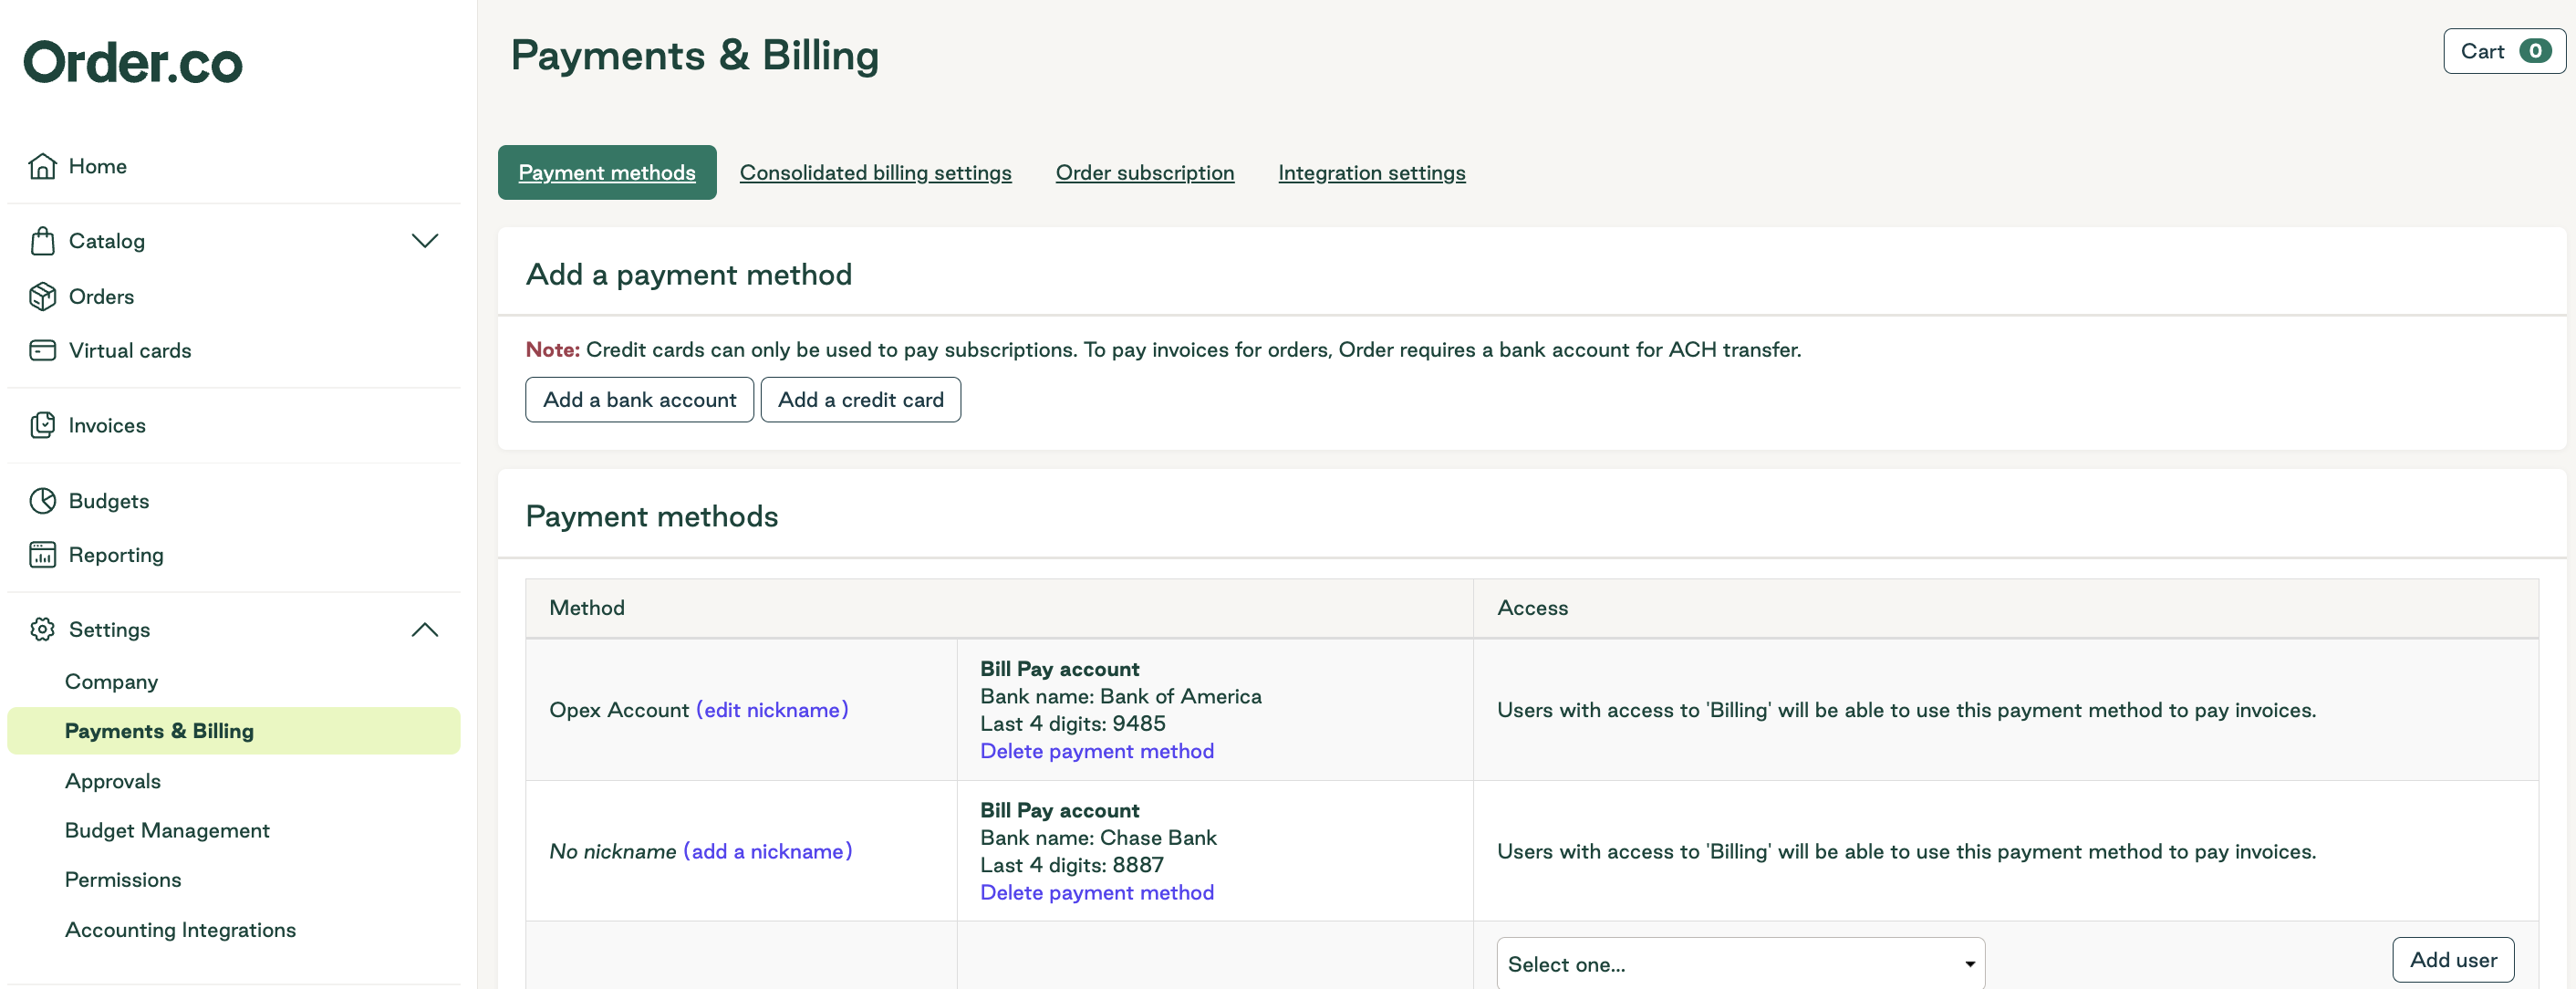Collapse the Settings section chevron

[424, 629]
